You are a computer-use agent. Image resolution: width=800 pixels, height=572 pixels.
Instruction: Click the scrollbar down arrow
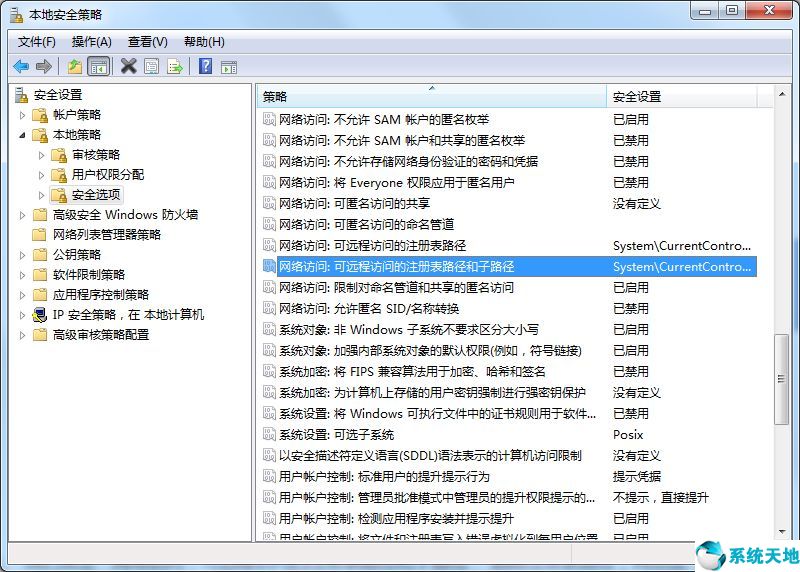click(782, 532)
